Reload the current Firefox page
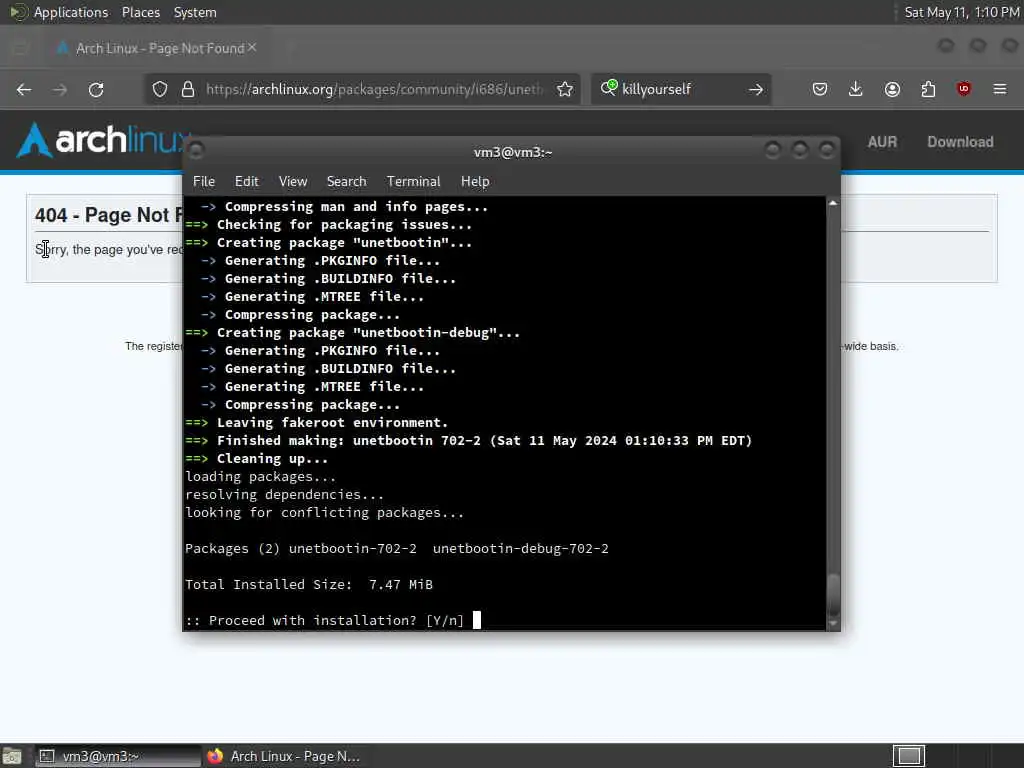Viewport: 1024px width, 768px height. click(x=96, y=89)
